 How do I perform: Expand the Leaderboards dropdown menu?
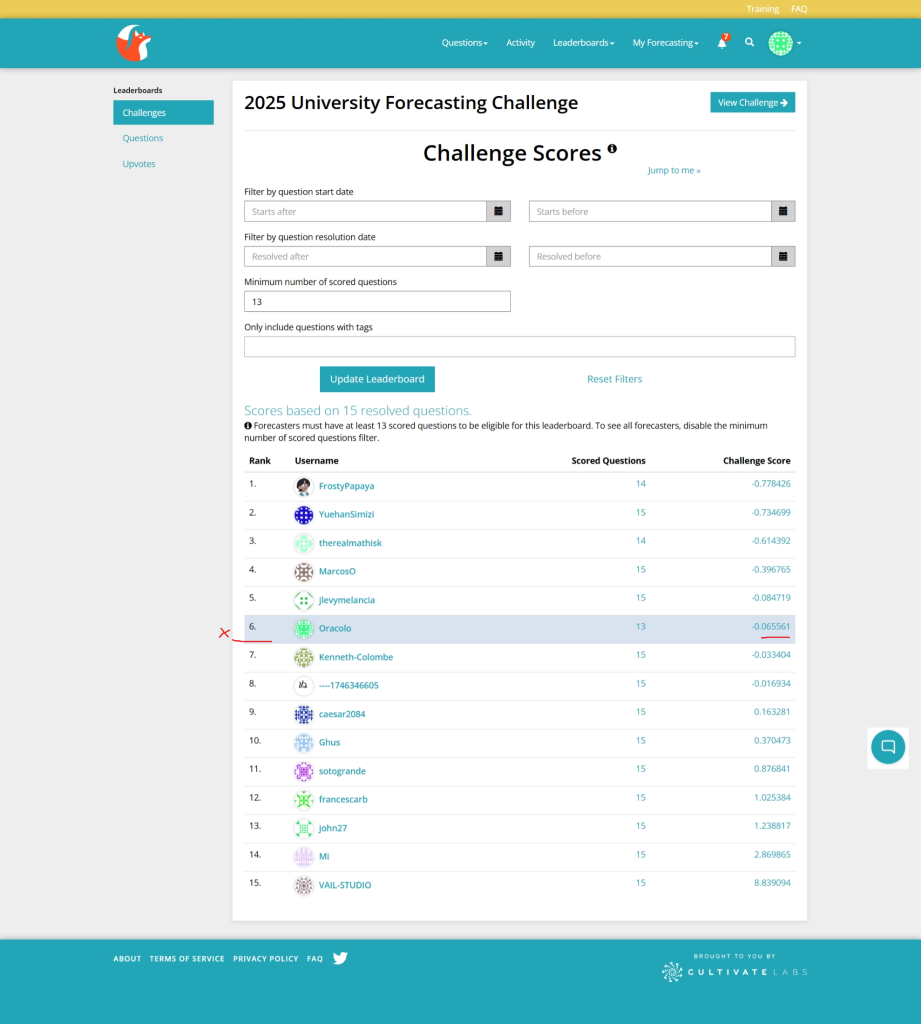coord(583,43)
